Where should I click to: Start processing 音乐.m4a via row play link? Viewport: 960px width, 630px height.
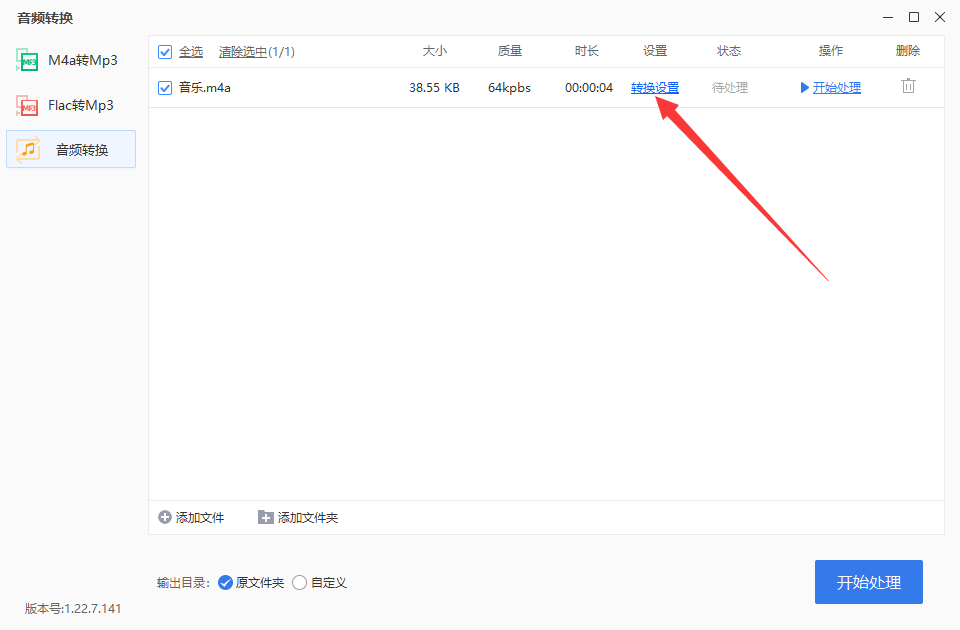(831, 88)
